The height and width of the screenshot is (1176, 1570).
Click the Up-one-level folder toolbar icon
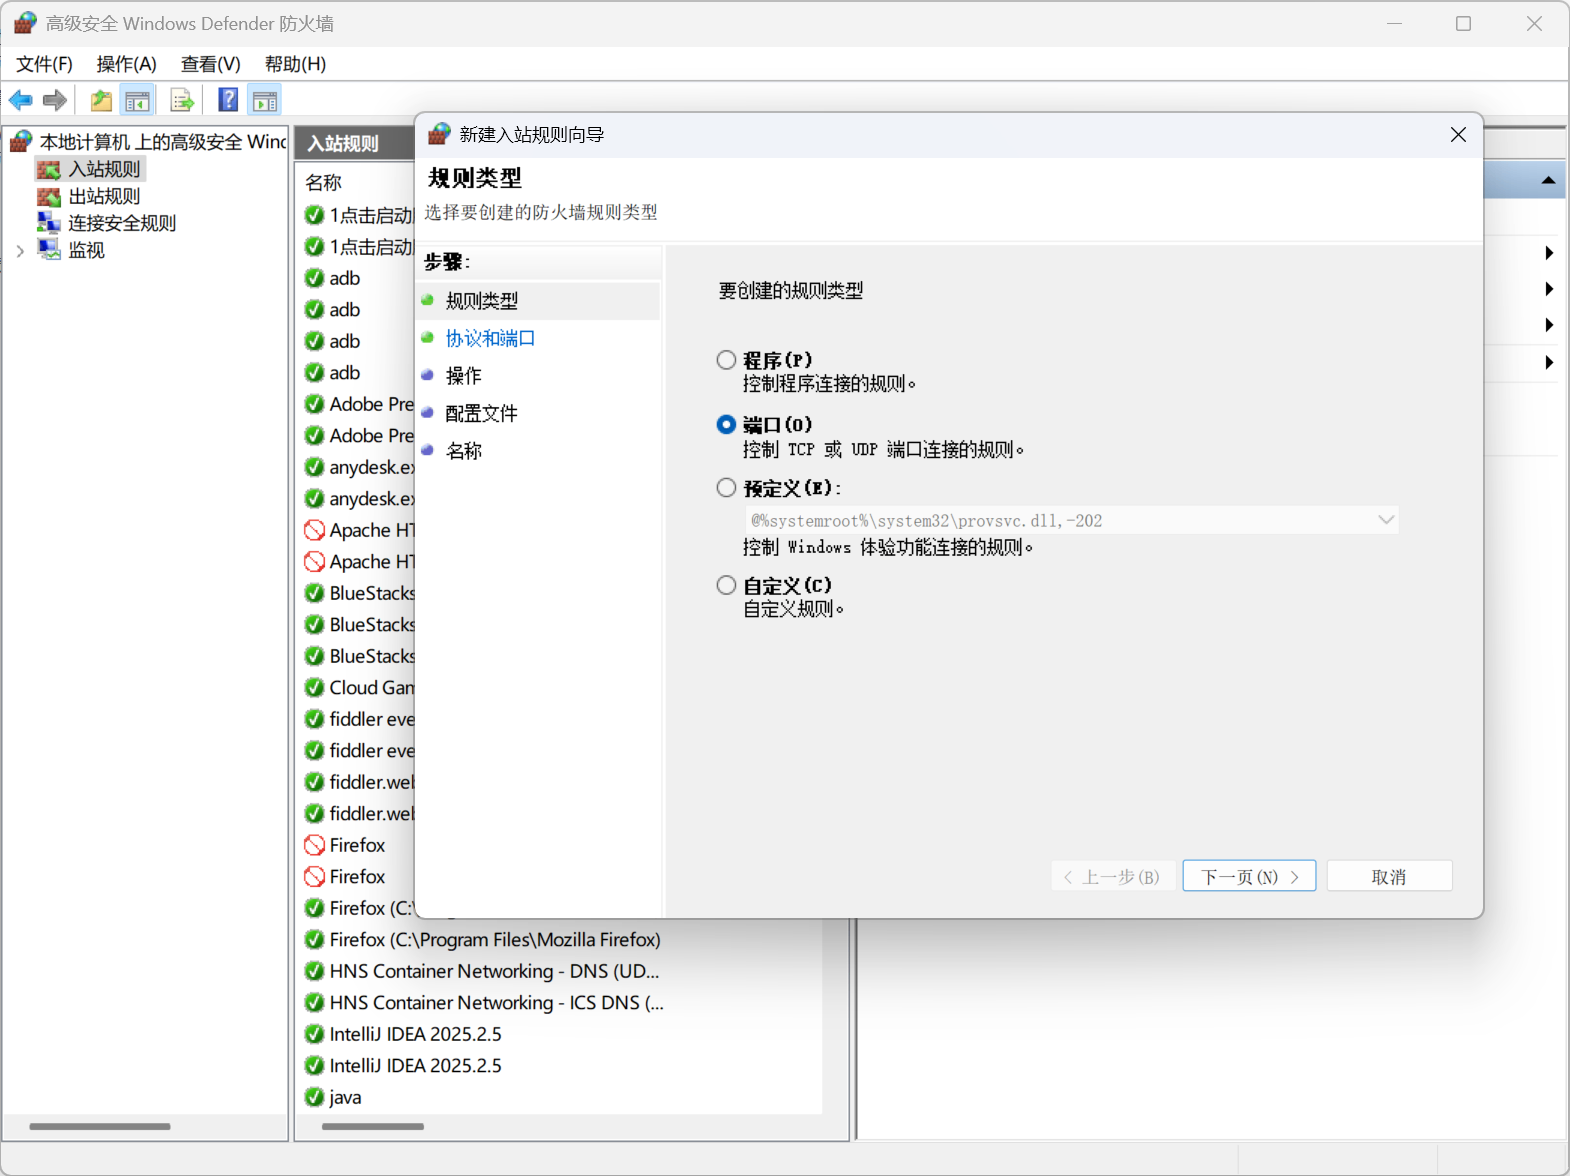[x=101, y=100]
